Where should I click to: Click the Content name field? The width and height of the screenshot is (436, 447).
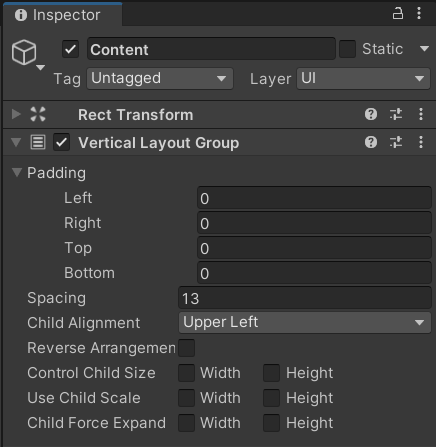tap(211, 49)
